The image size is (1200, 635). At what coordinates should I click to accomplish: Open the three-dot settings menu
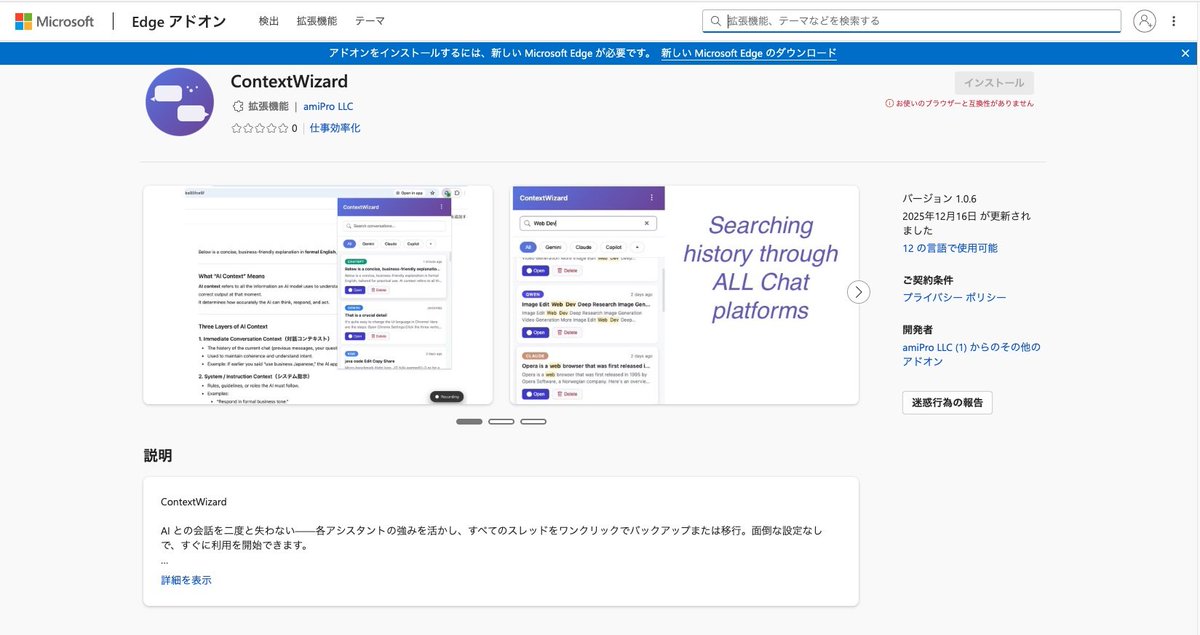1174,21
